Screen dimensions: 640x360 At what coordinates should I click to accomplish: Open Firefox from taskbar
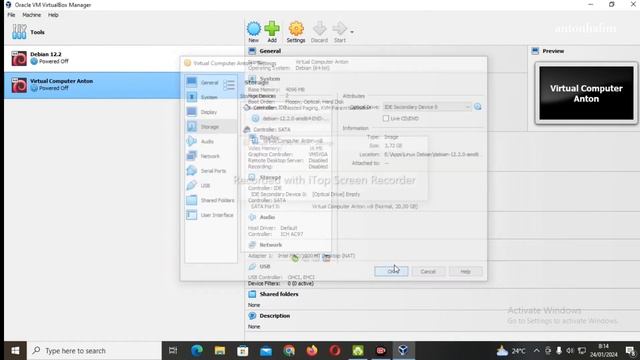[312, 351]
